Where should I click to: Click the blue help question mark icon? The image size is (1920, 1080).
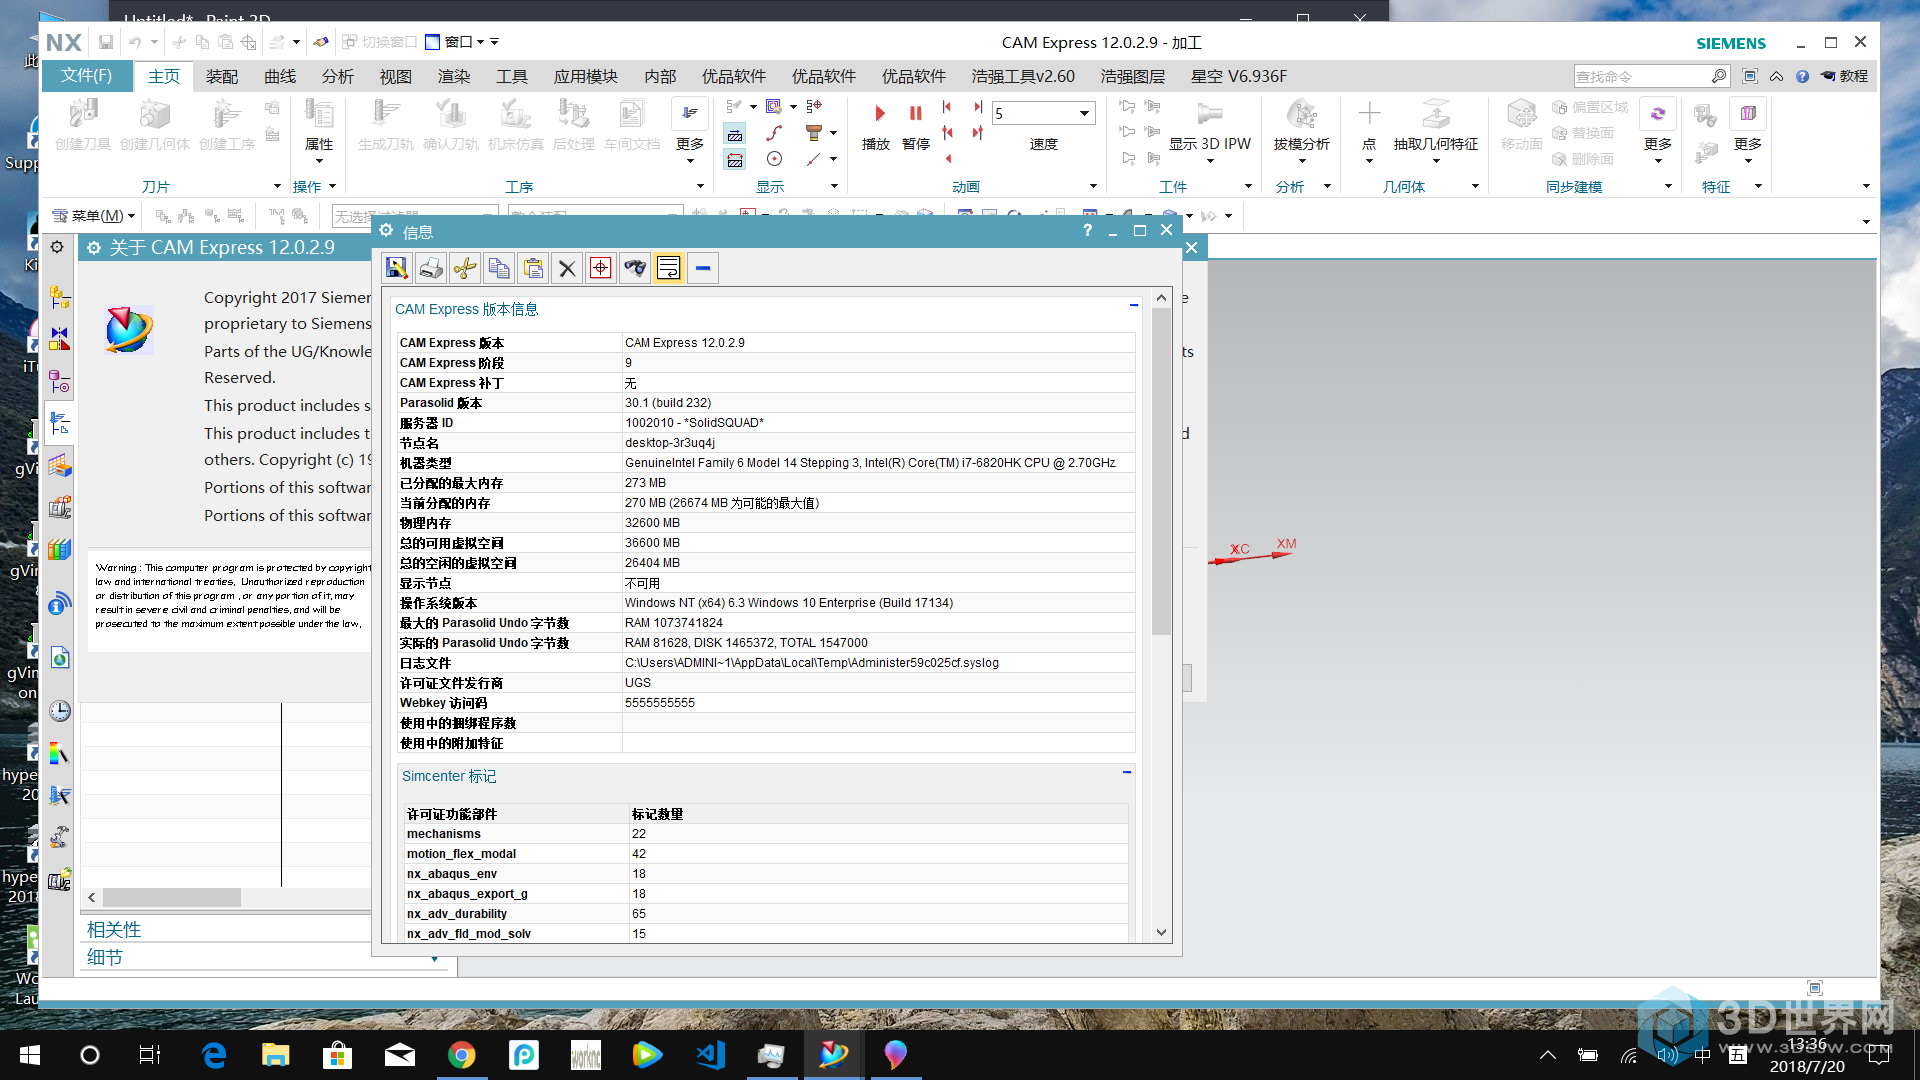1802,76
